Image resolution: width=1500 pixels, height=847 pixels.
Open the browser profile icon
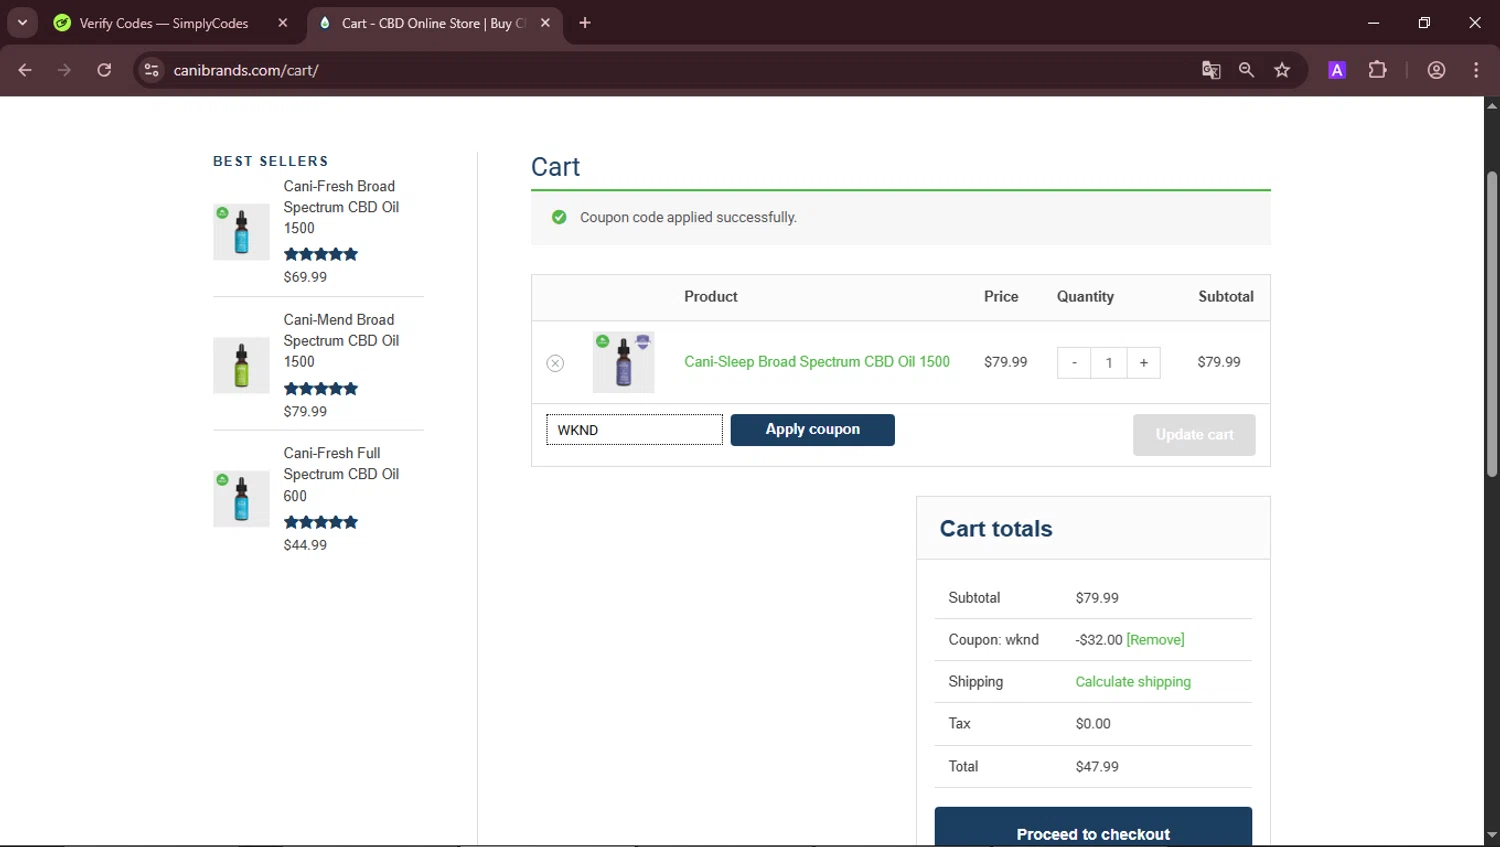pos(1437,70)
